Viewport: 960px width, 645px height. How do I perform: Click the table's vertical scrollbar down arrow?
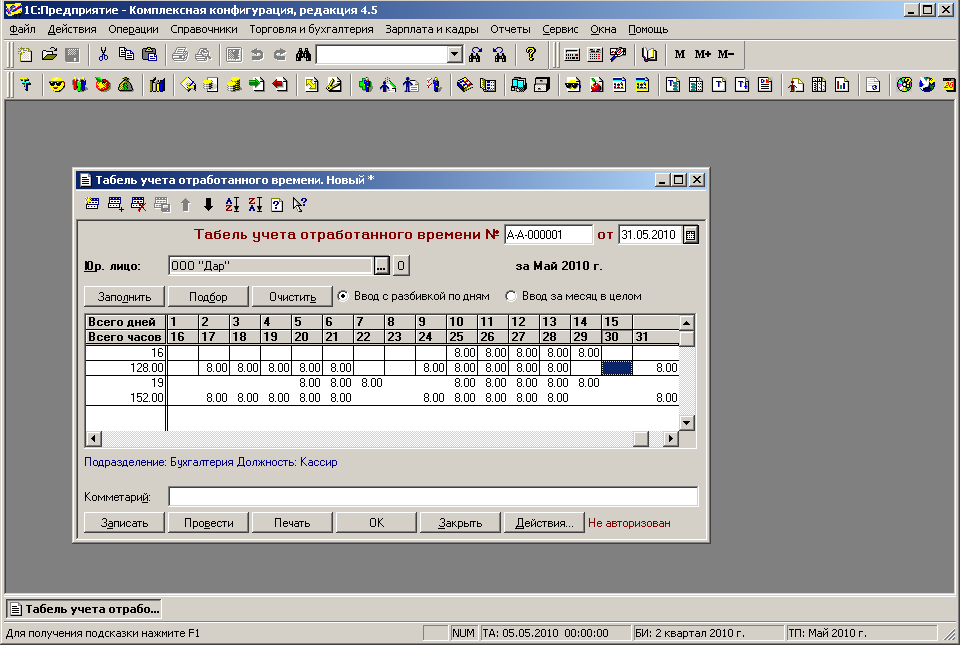687,422
